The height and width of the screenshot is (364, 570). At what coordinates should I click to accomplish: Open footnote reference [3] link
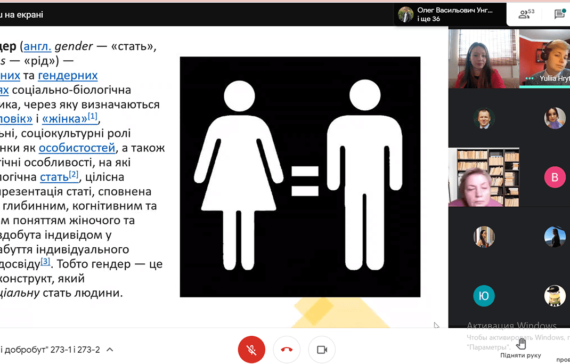45,261
